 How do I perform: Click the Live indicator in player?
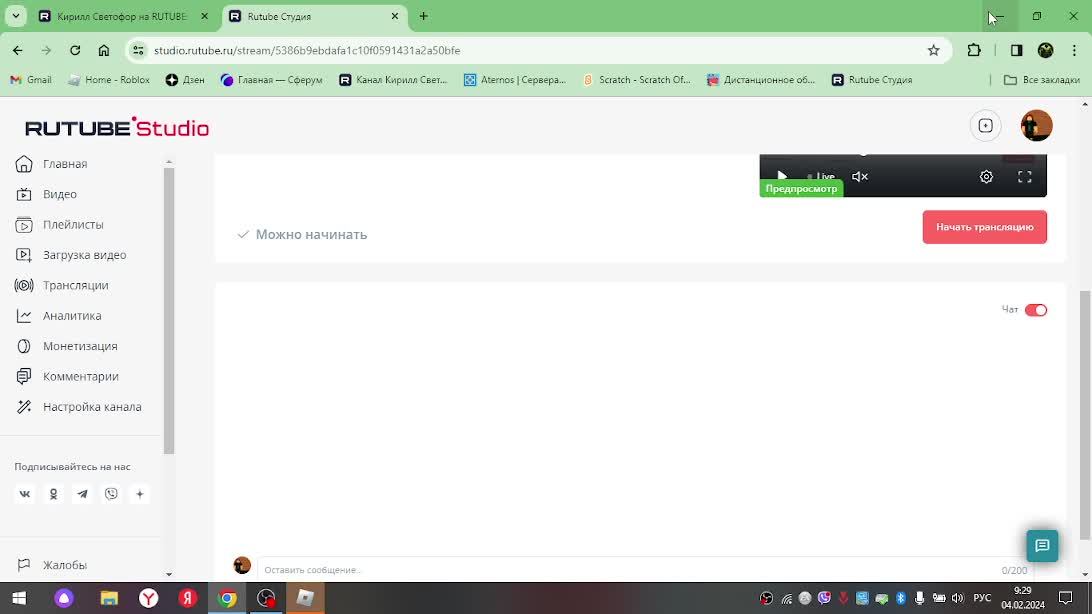point(821,177)
